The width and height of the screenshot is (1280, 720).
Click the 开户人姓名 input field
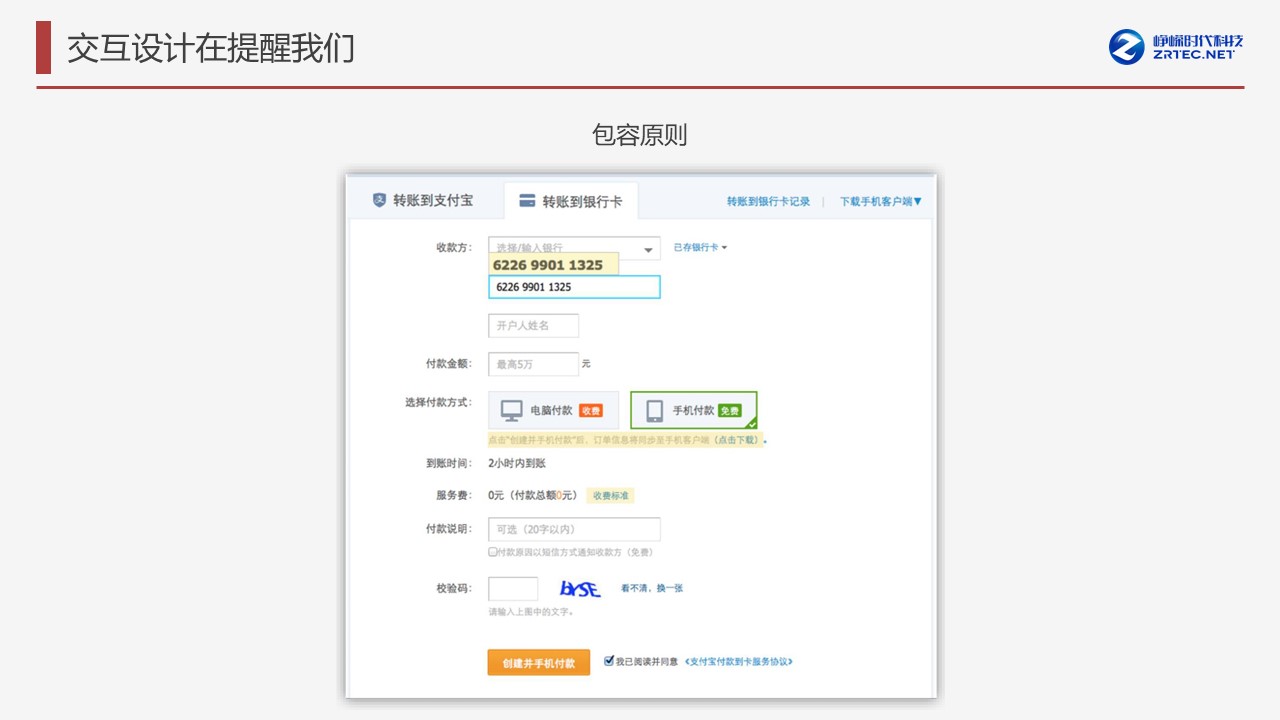pyautogui.click(x=533, y=326)
